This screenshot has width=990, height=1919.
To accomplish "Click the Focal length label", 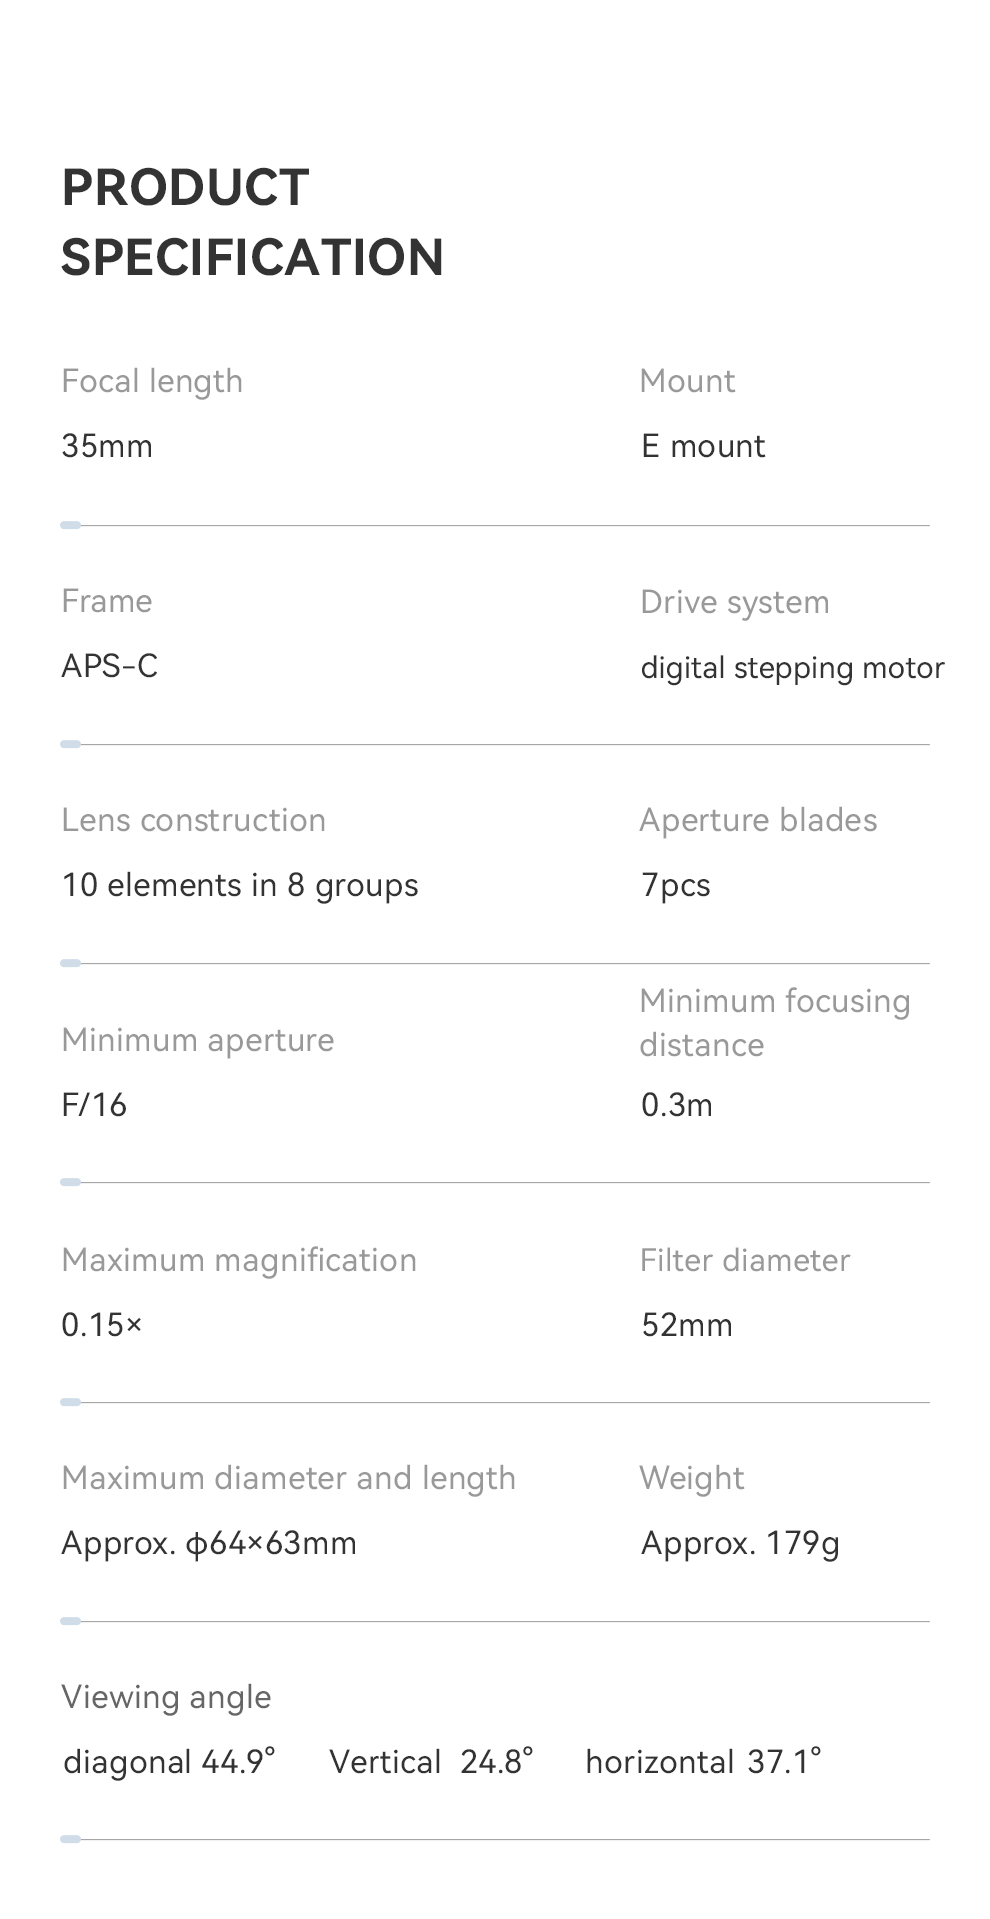I will point(152,381).
